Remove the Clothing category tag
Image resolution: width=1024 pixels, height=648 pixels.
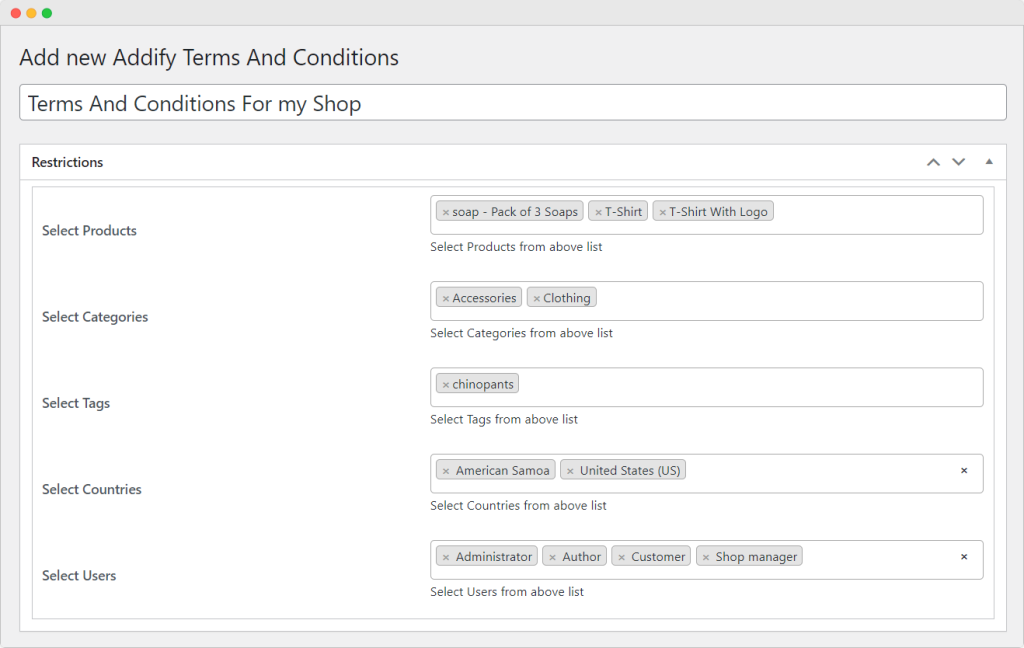pos(537,298)
